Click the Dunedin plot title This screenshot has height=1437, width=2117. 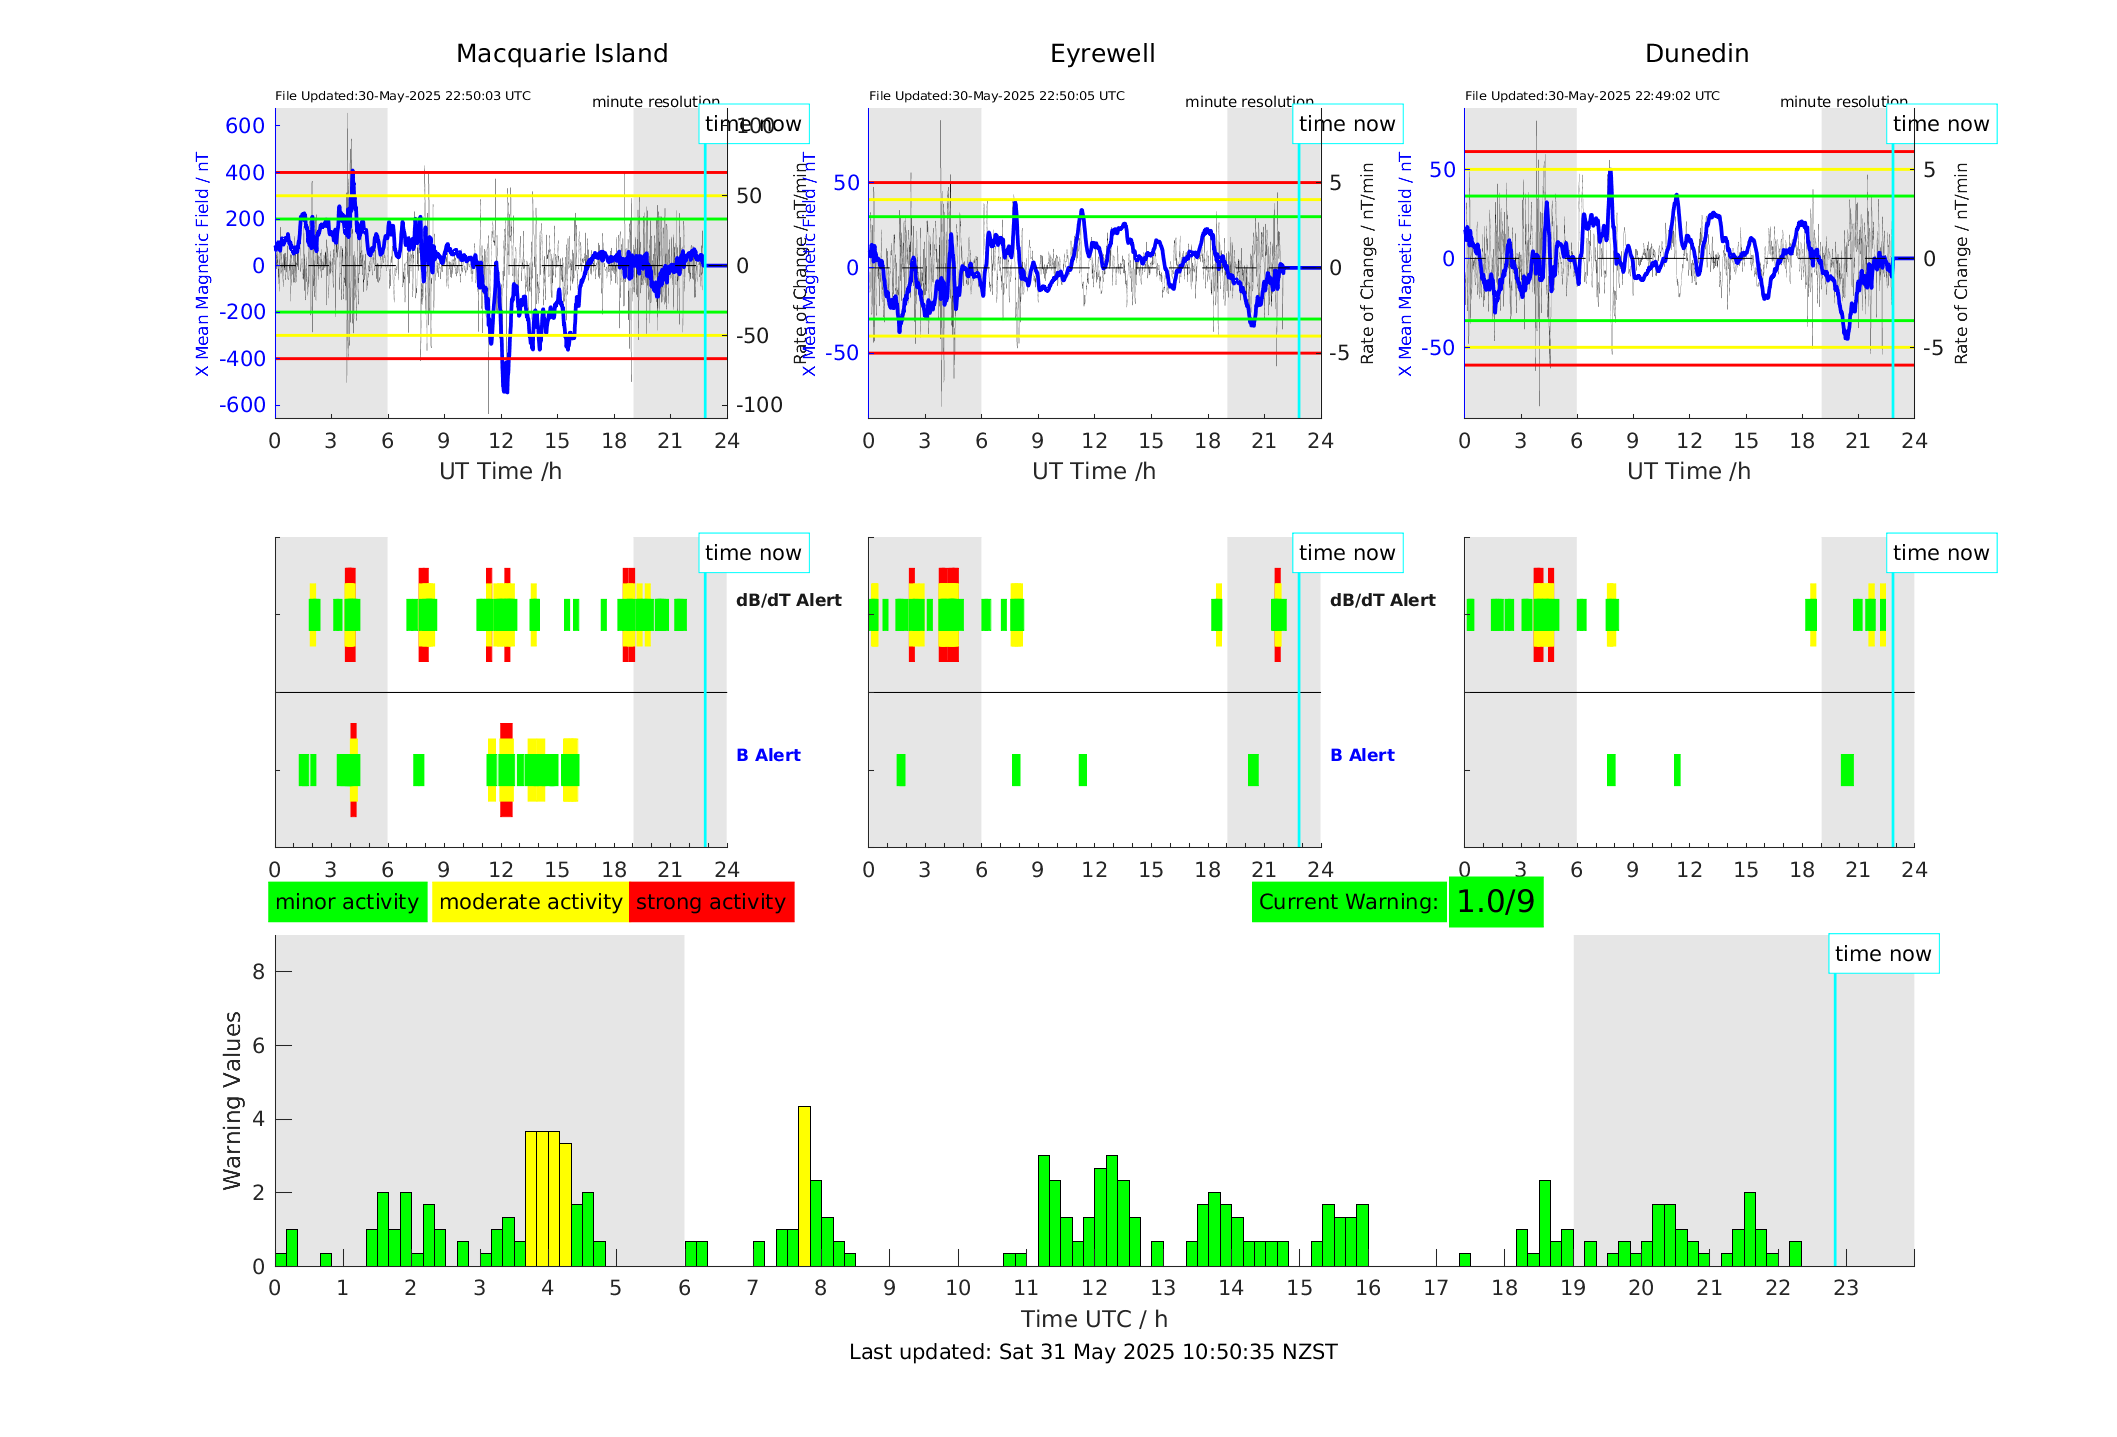(x=1696, y=54)
